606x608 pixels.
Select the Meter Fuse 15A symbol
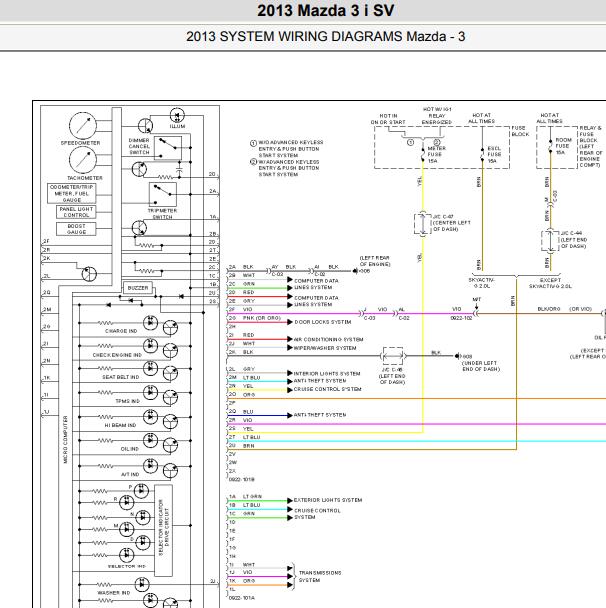point(423,154)
